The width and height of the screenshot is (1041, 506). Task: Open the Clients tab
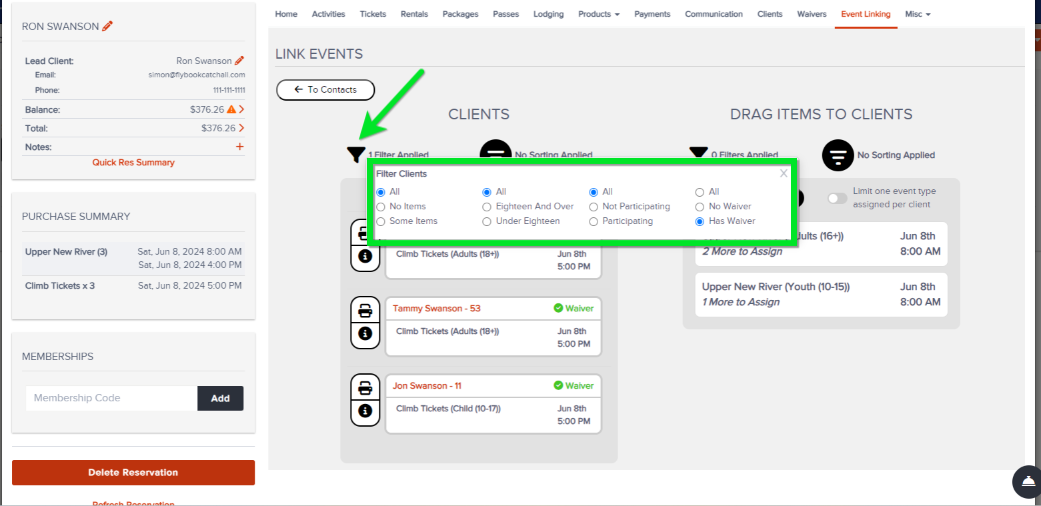tap(770, 14)
